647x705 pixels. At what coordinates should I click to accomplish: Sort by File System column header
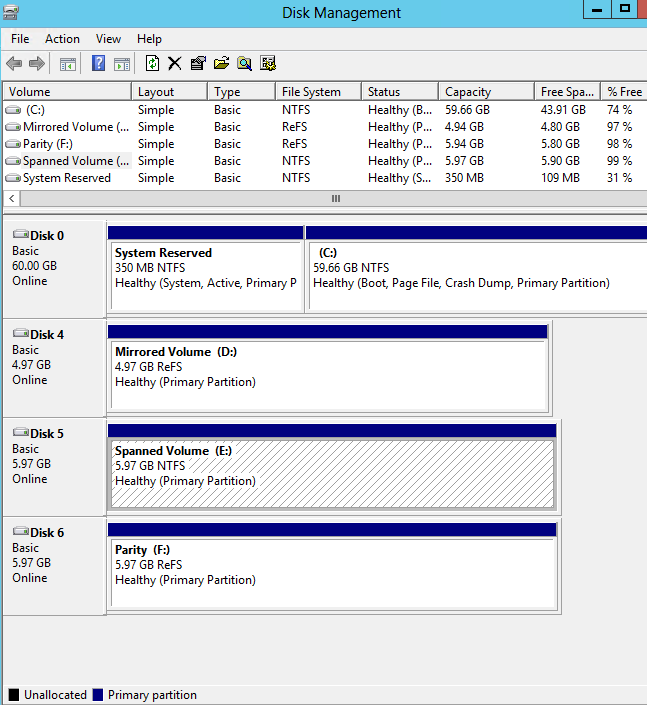(311, 92)
